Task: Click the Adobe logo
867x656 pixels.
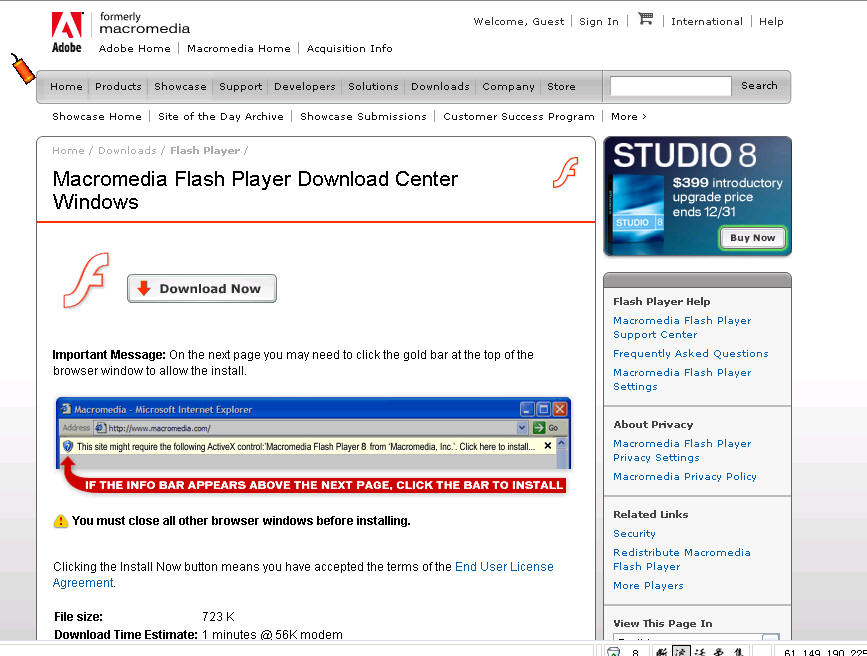Action: [x=67, y=33]
